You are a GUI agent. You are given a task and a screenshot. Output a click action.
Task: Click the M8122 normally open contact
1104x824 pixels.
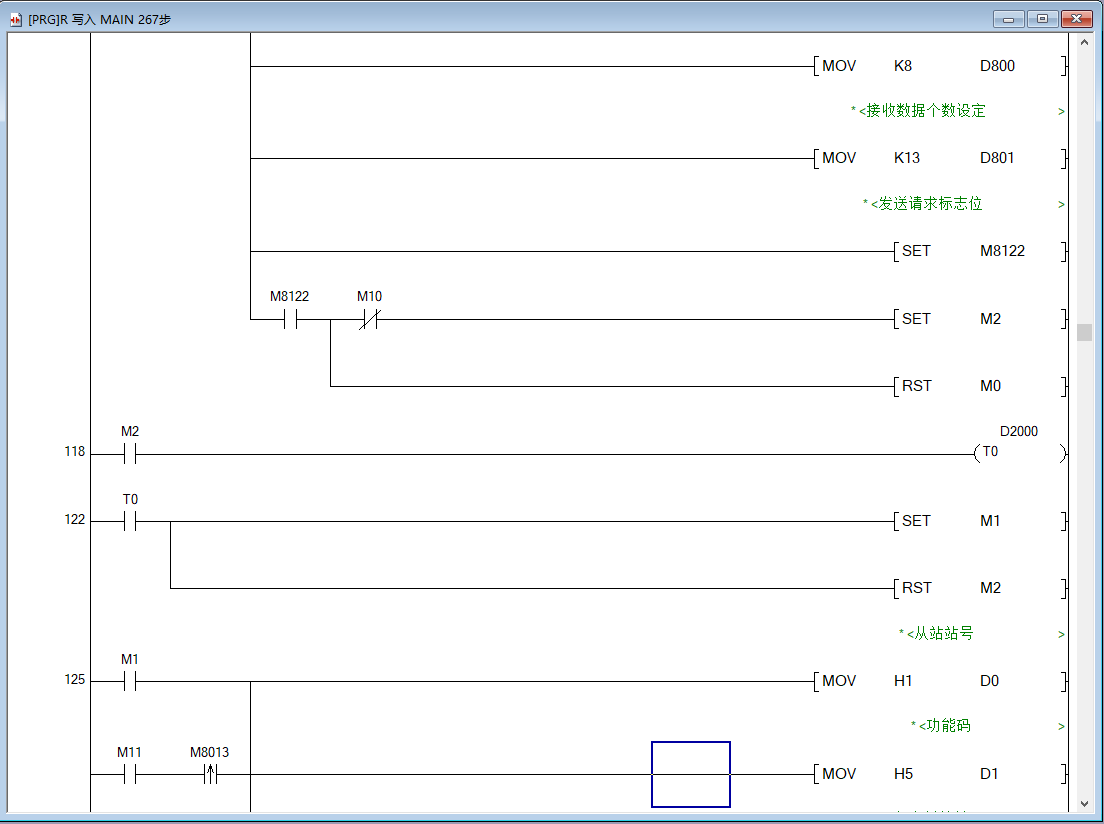pyautogui.click(x=290, y=320)
